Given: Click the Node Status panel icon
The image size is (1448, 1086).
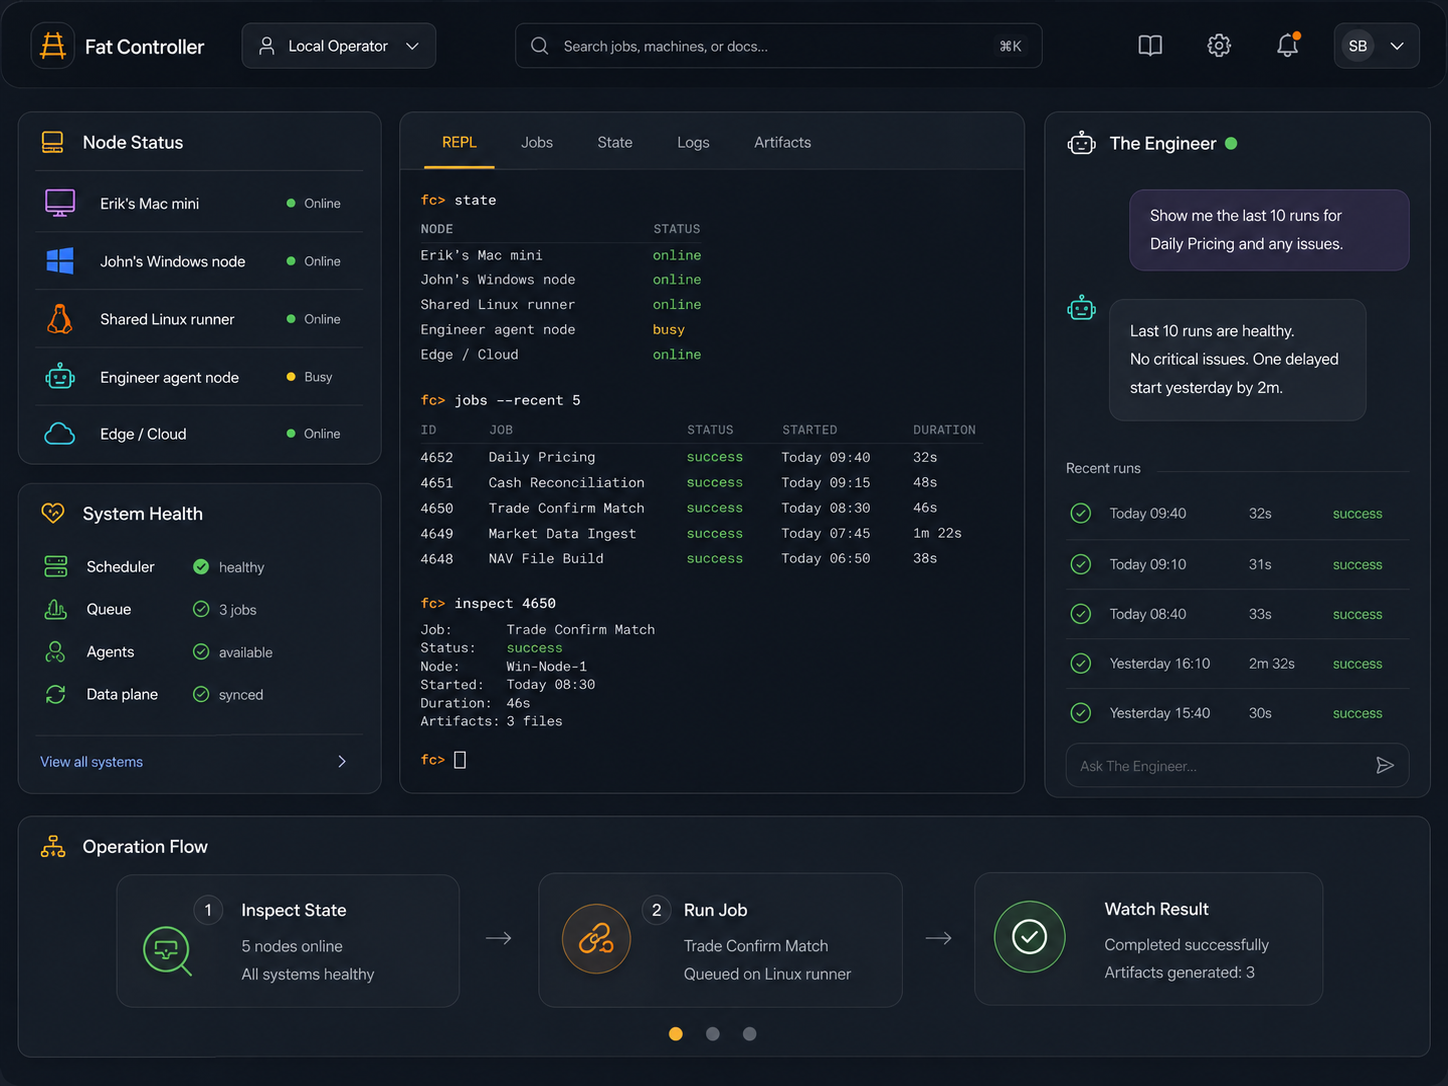Looking at the screenshot, I should click(53, 142).
